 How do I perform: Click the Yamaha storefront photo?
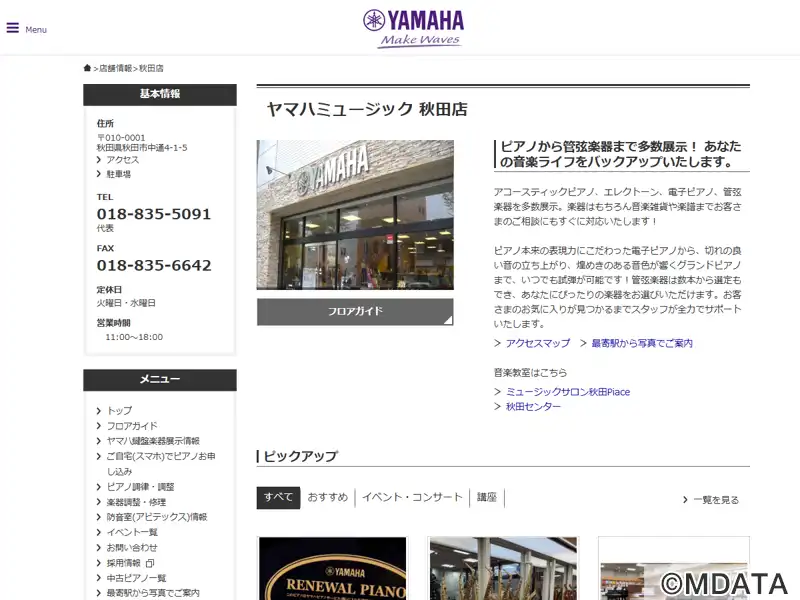355,215
